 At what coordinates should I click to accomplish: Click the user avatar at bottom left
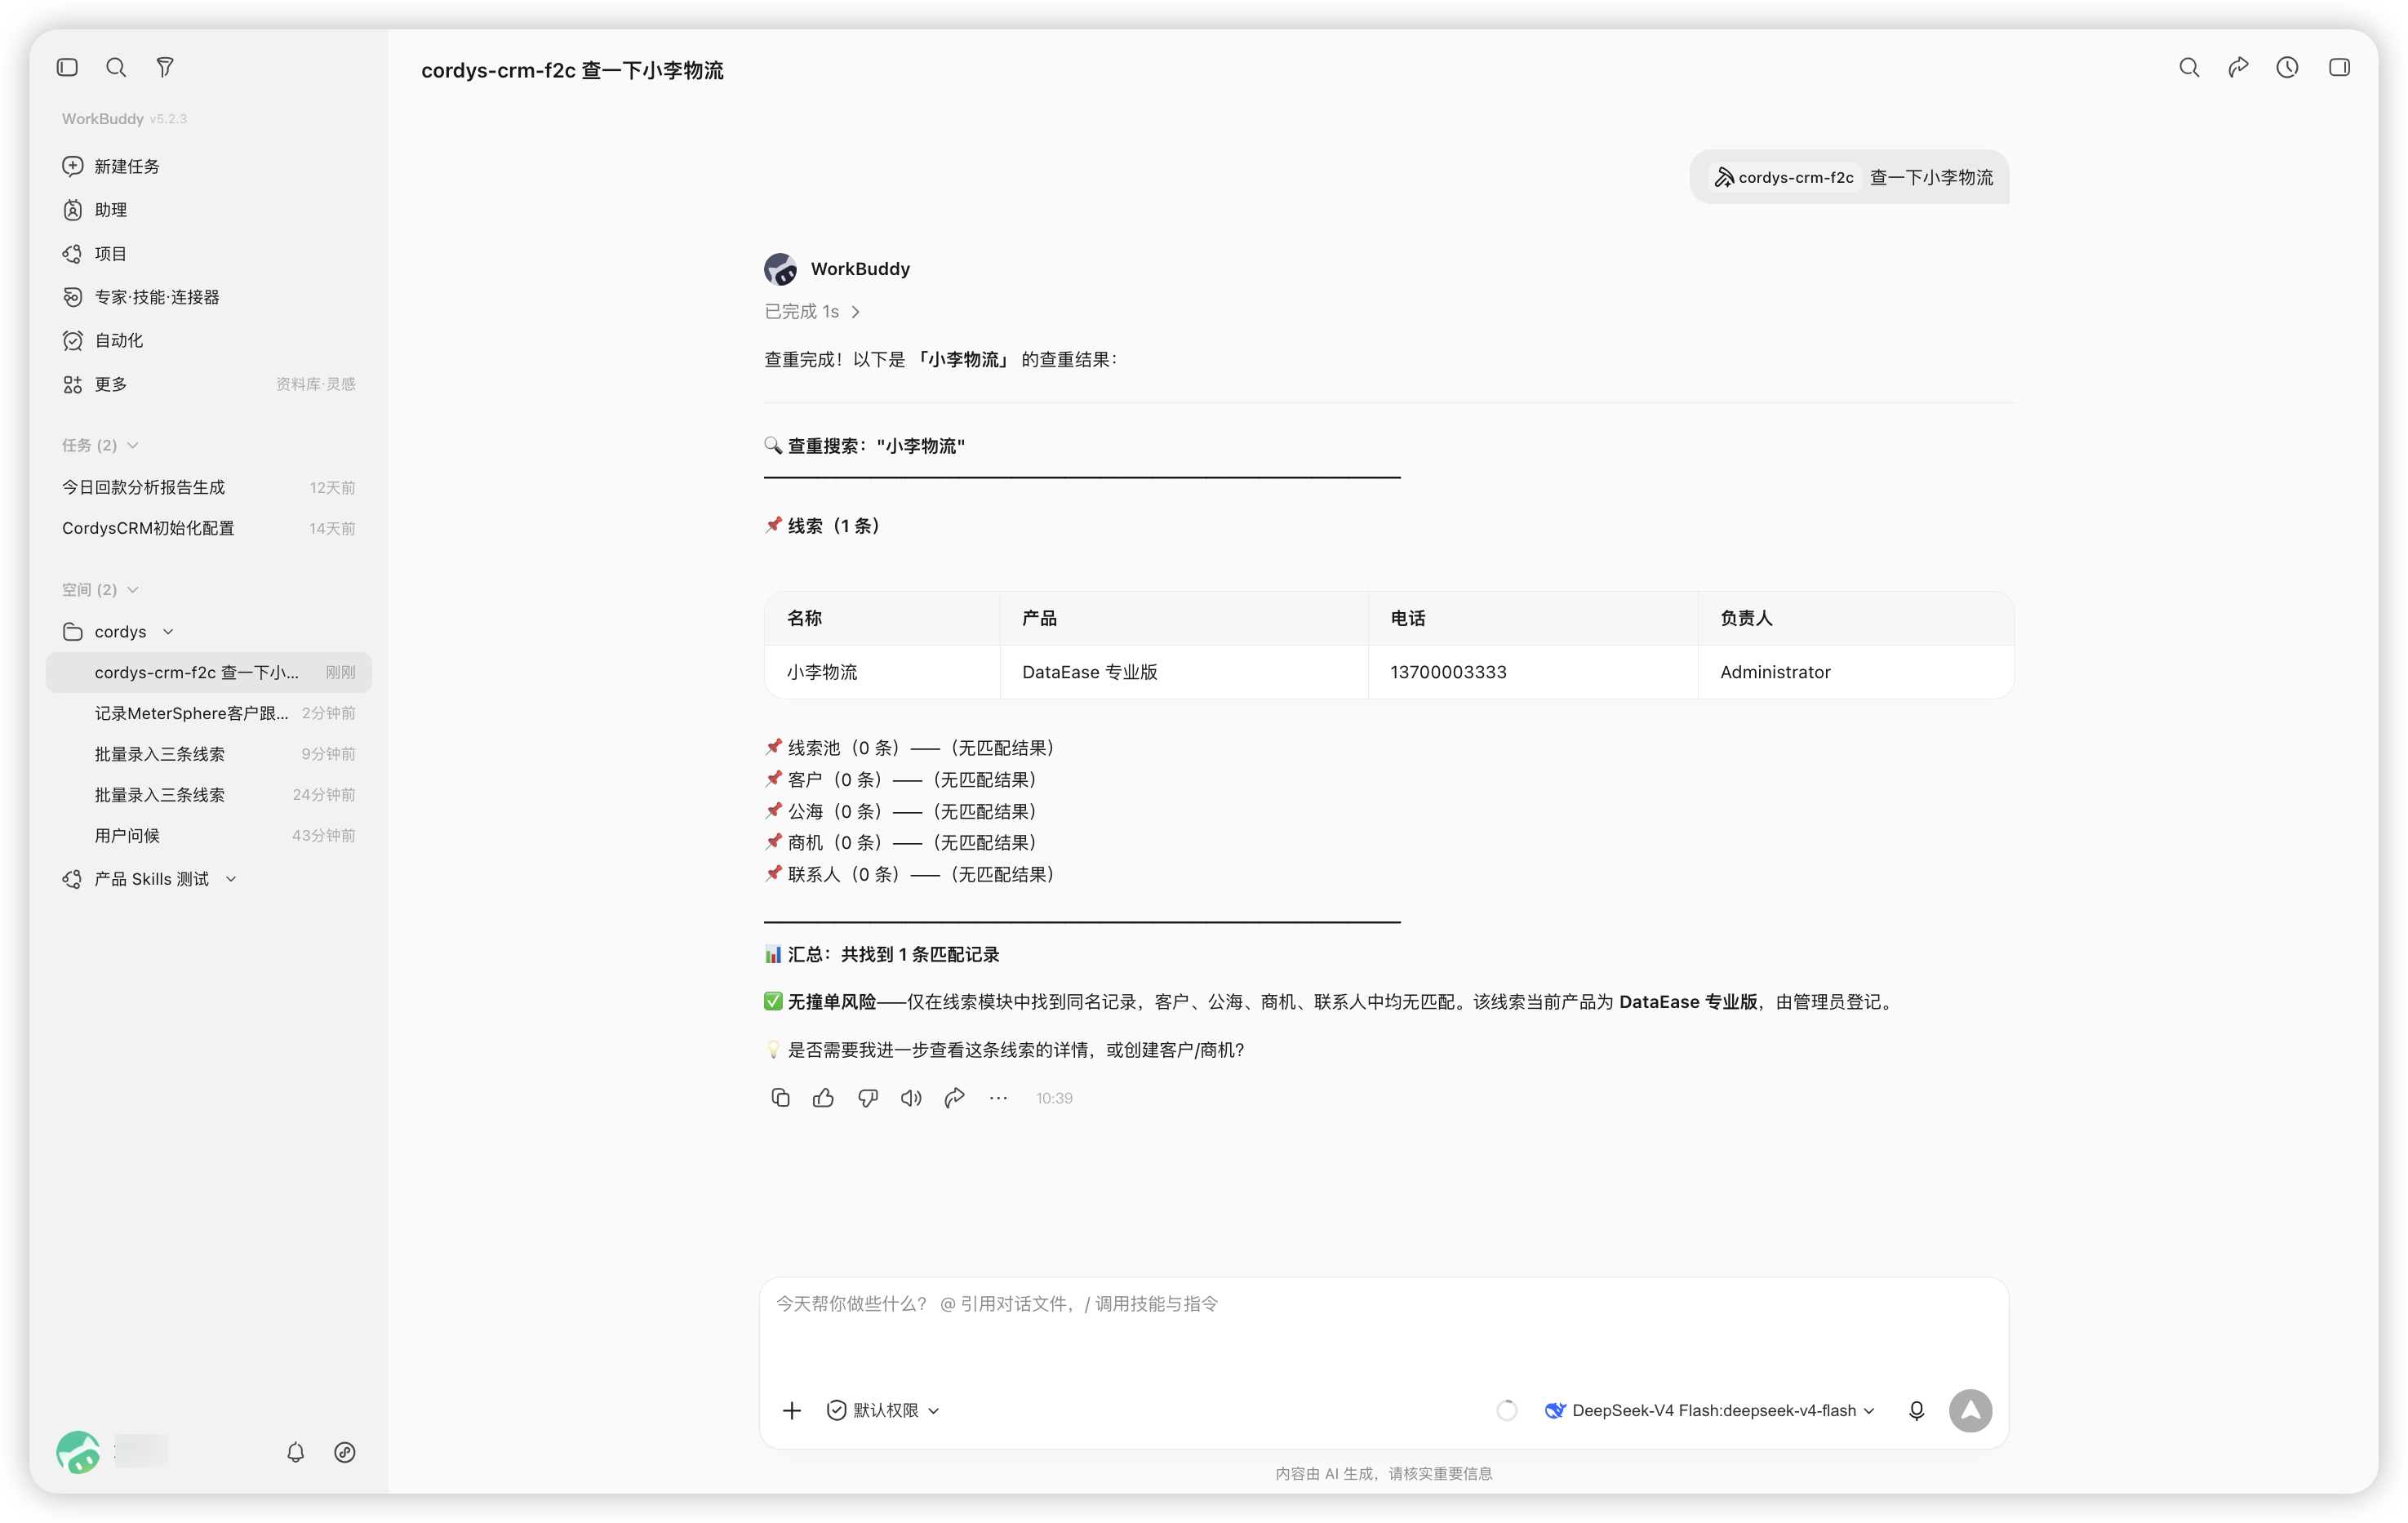[78, 1452]
